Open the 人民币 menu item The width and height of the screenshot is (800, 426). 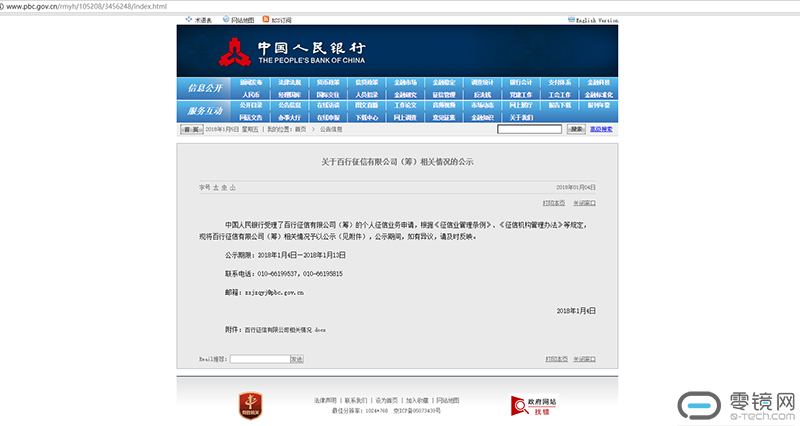click(251, 94)
